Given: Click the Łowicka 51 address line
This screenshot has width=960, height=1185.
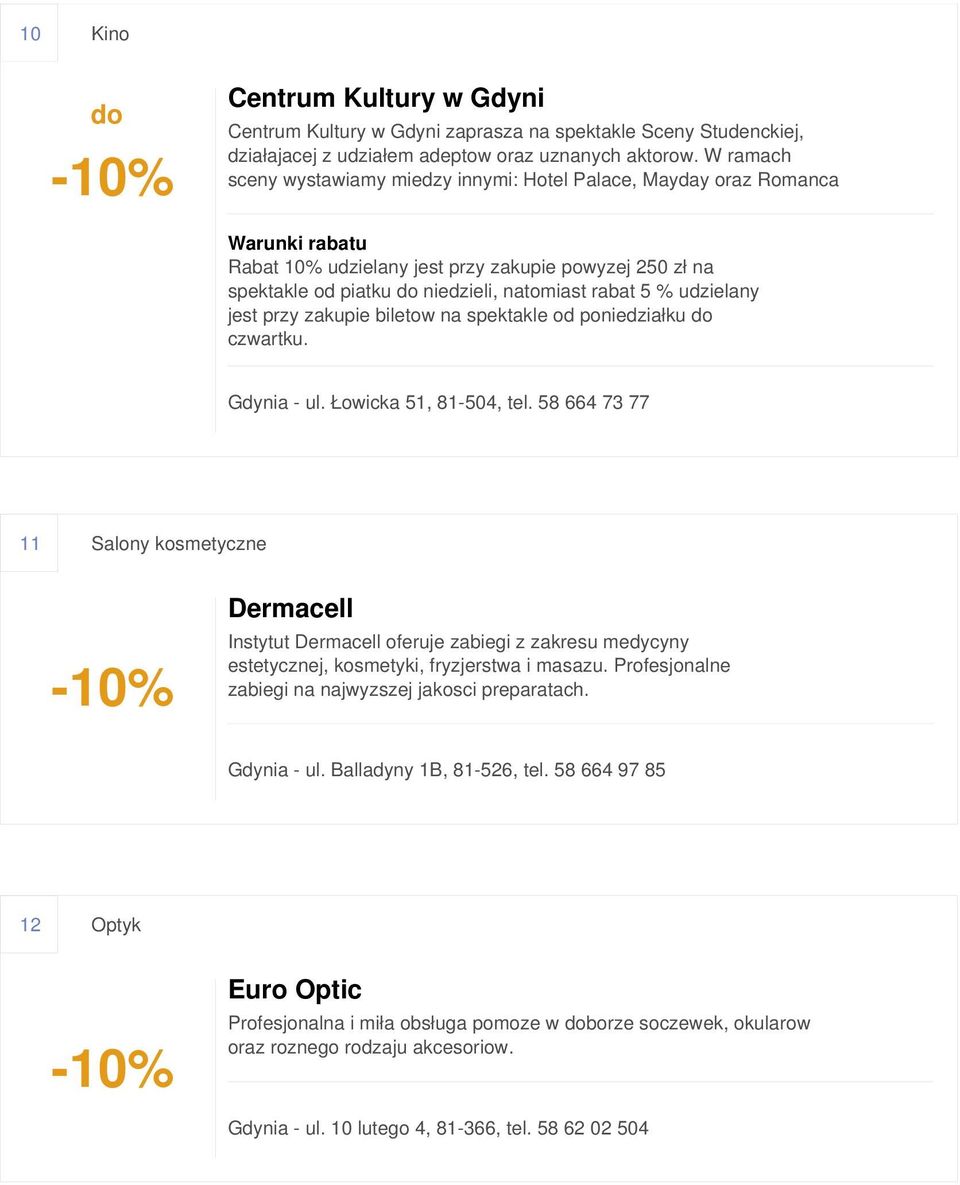Looking at the screenshot, I should pos(438,403).
